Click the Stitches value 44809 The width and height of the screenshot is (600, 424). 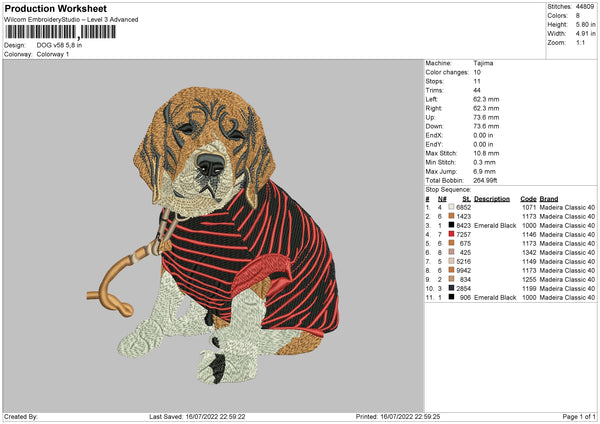585,7
